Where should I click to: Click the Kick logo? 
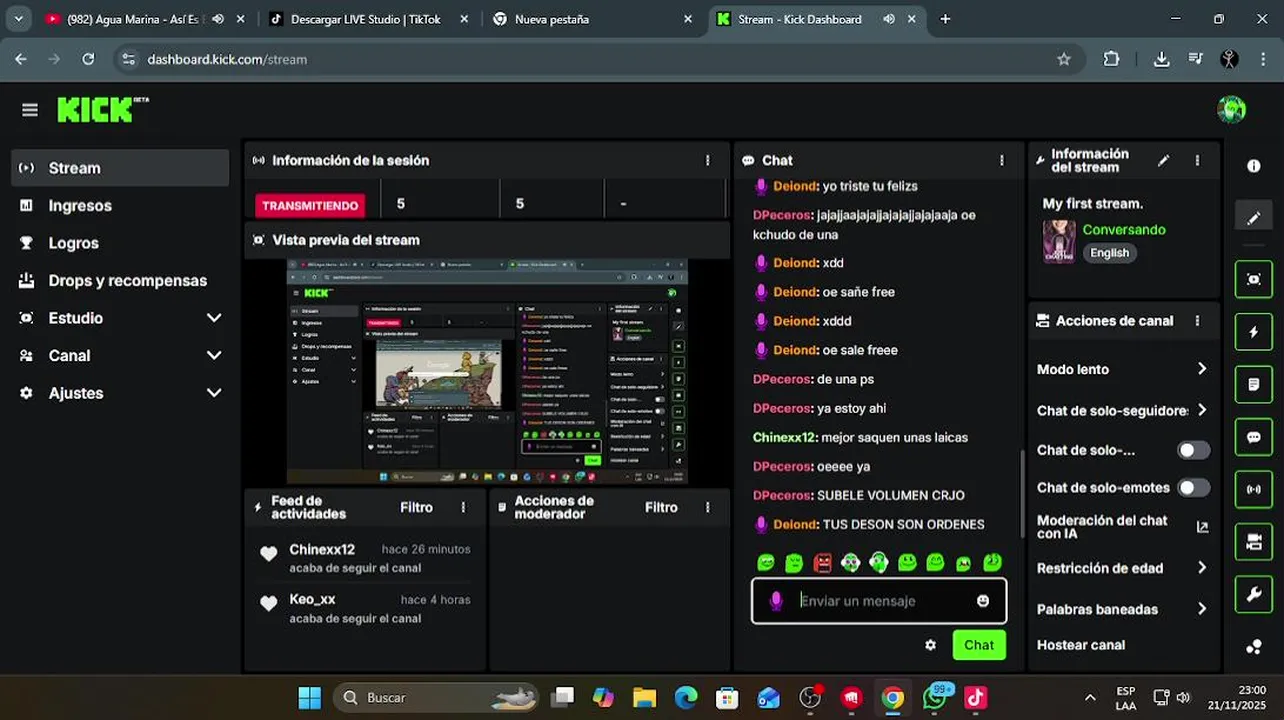[x=103, y=109]
